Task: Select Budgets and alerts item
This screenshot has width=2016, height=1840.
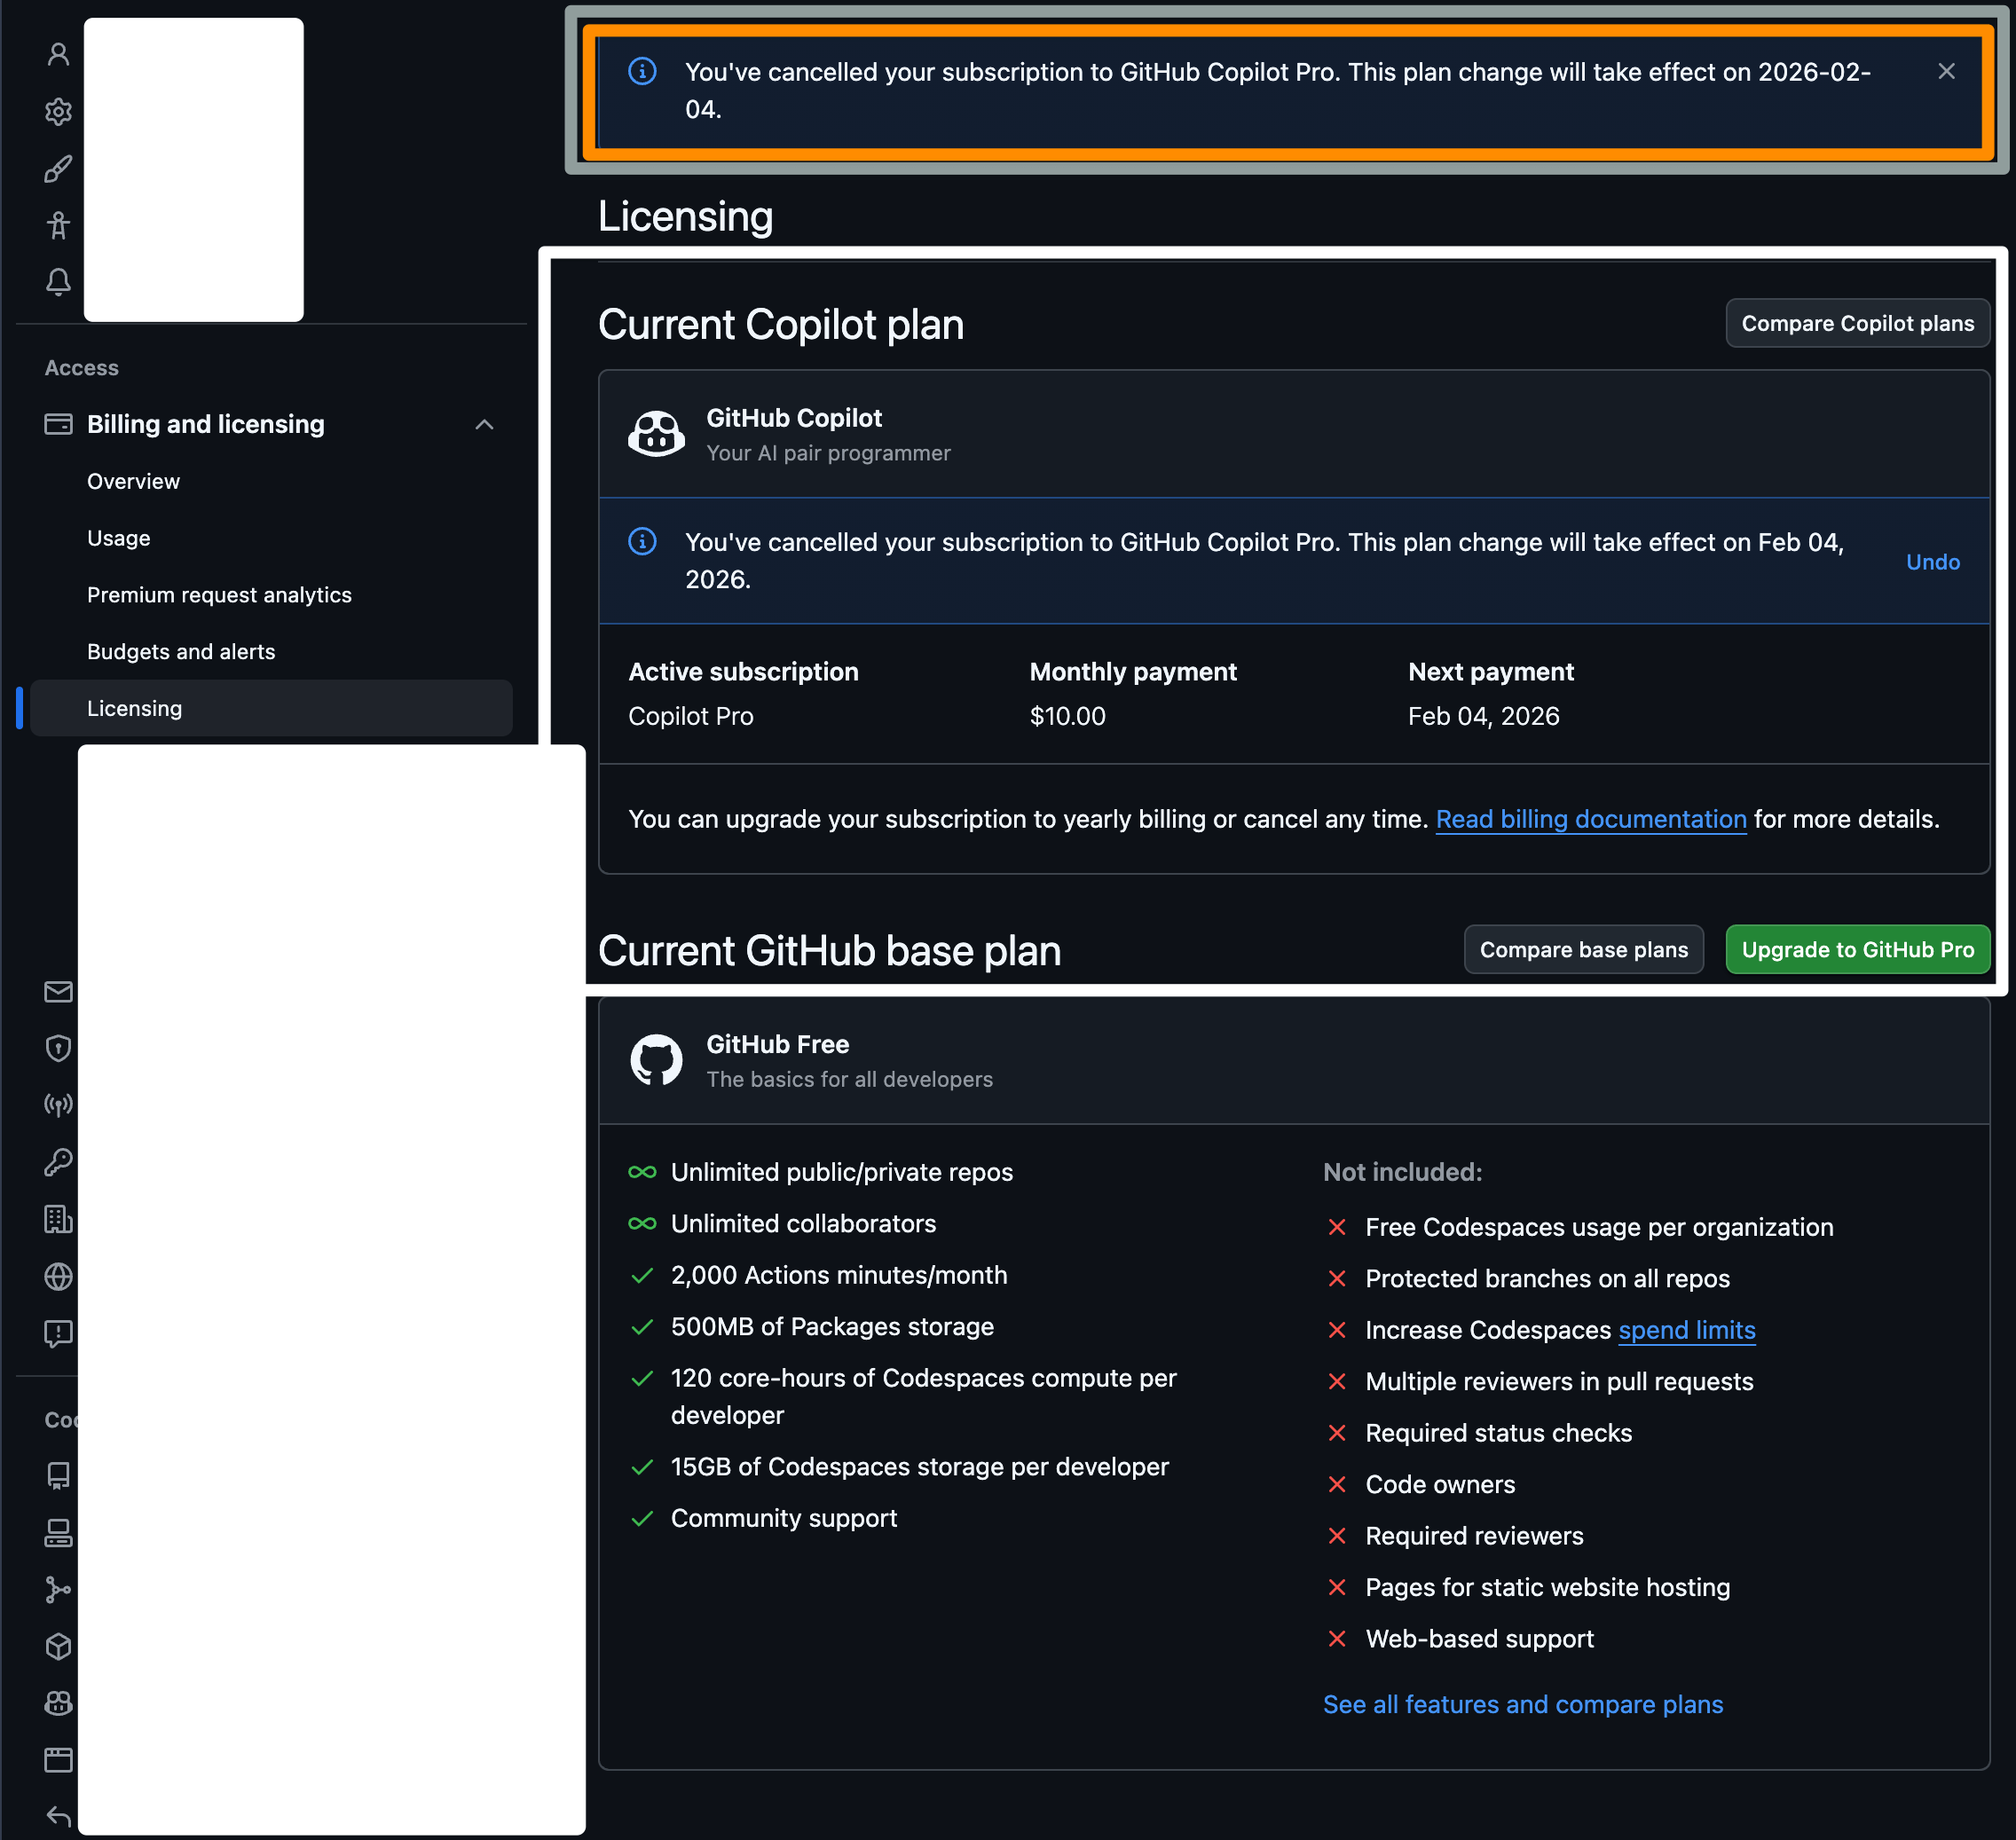Action: [180, 652]
